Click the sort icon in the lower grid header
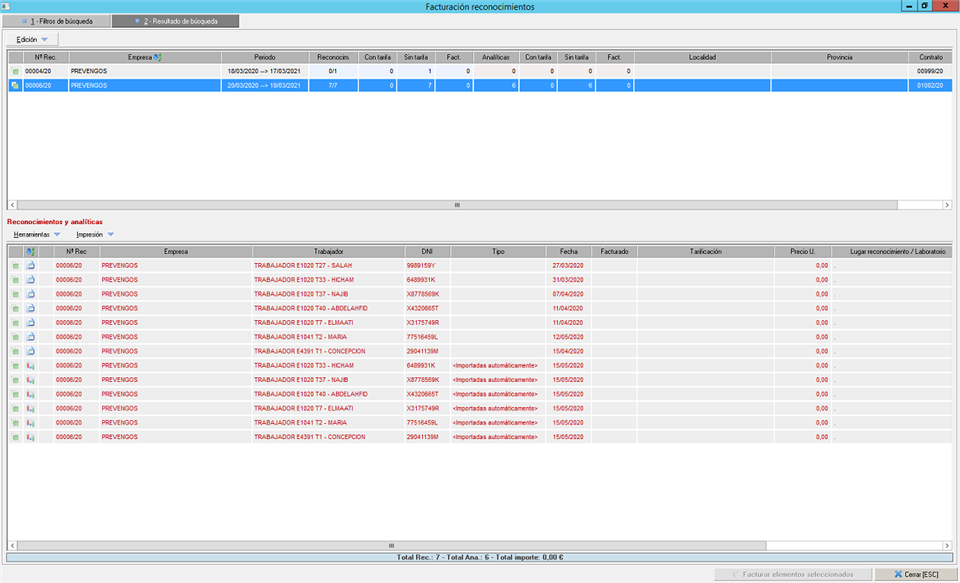This screenshot has height=583, width=960. [31, 251]
